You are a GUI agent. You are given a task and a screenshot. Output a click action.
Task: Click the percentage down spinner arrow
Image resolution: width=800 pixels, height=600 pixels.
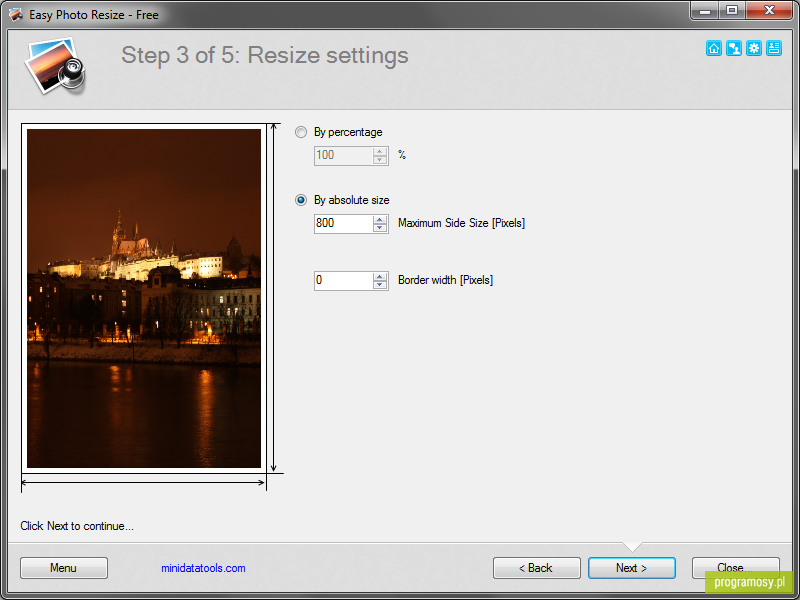[x=380, y=160]
